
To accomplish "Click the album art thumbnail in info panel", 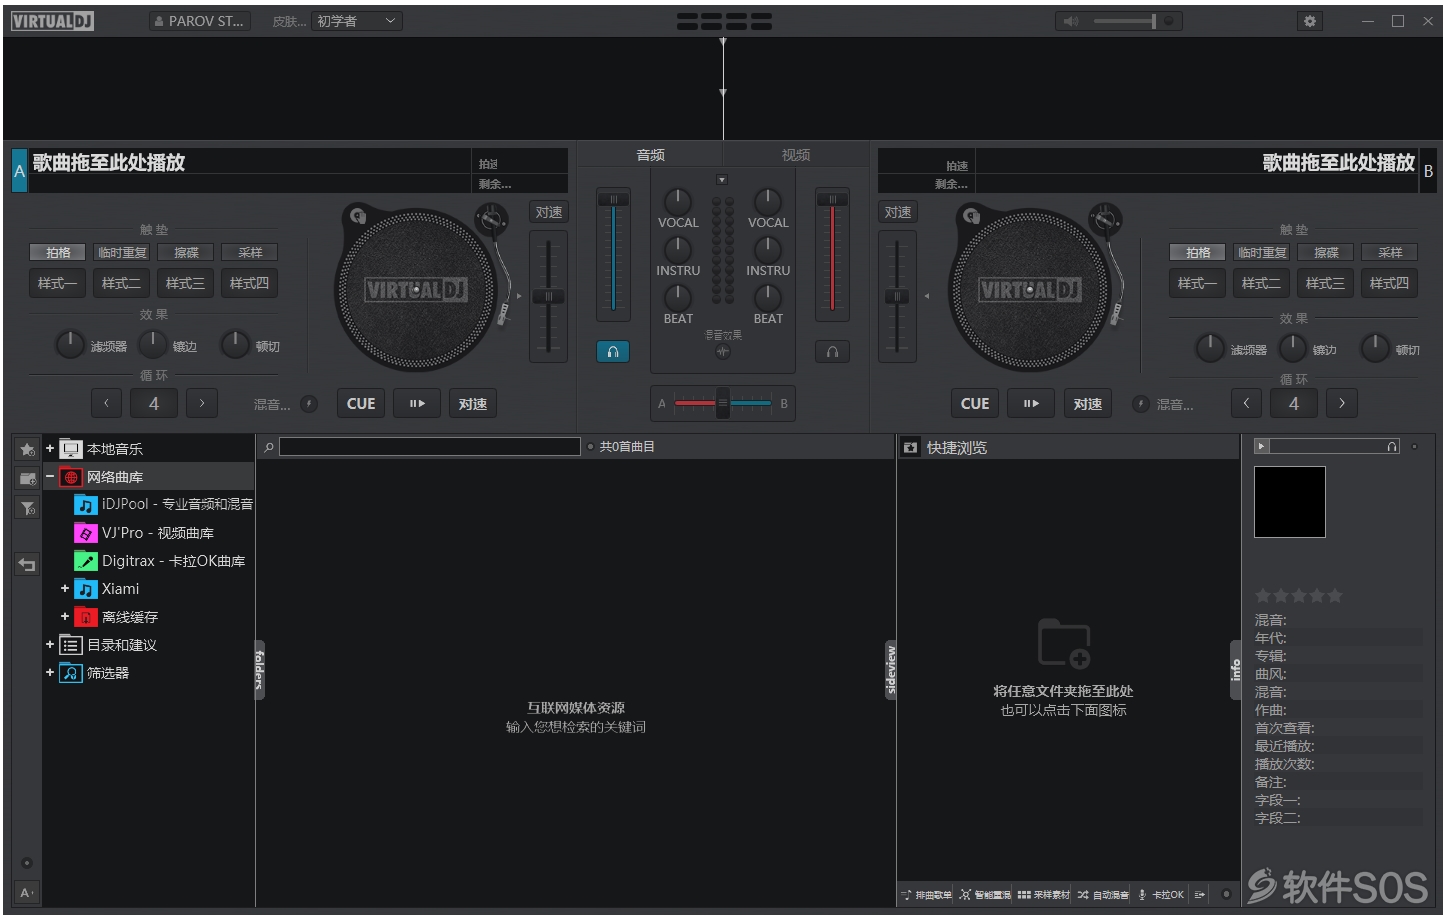I will [1290, 502].
